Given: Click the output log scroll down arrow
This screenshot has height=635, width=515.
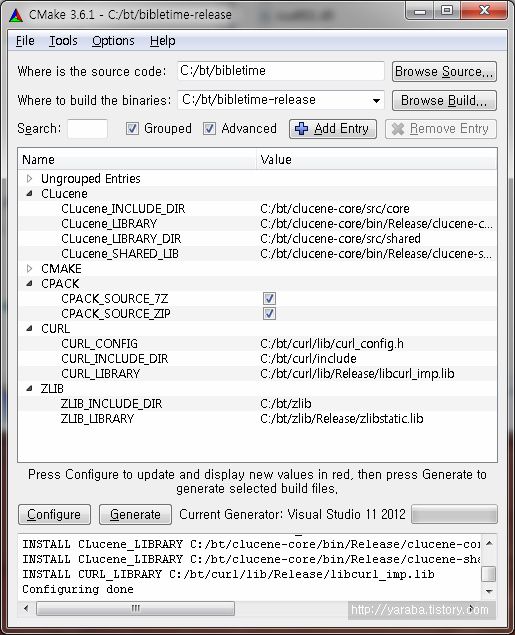Looking at the screenshot, I should point(489,592).
